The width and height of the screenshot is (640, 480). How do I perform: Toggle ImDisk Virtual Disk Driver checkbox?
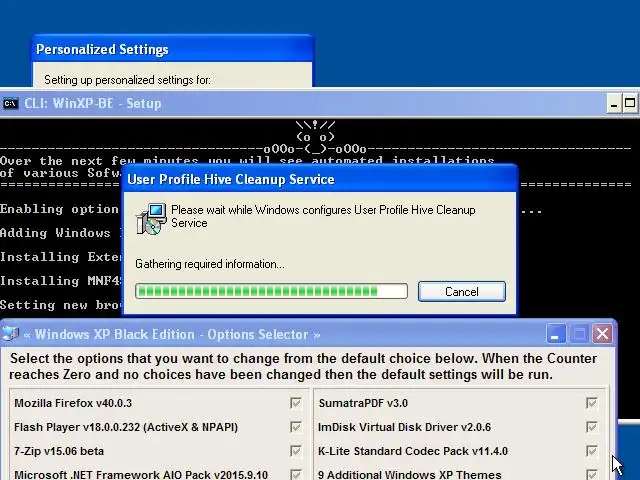click(591, 427)
